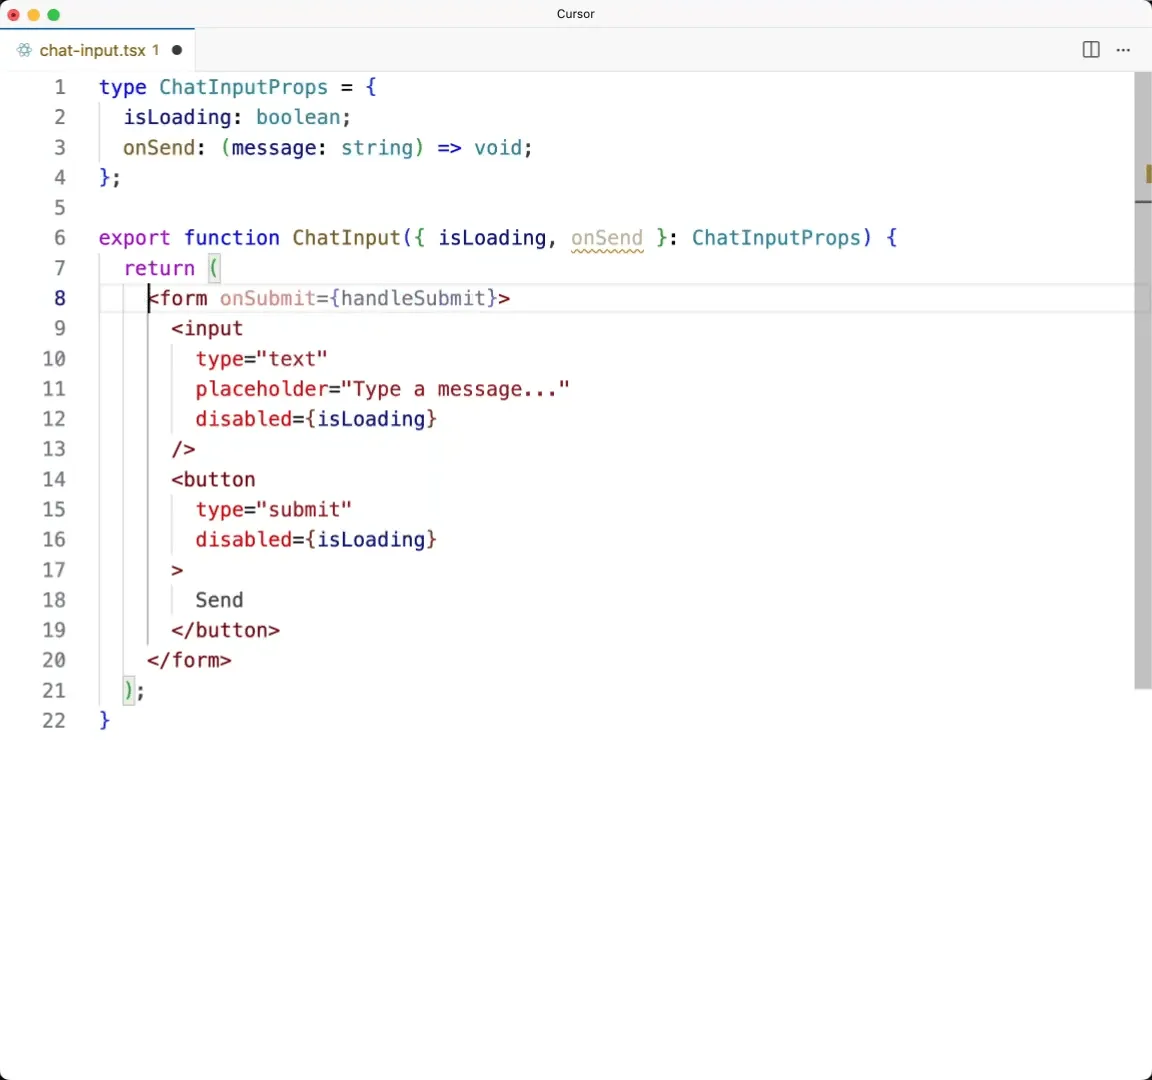Viewport: 1152px width, 1080px height.
Task: Click line number 8 in gutter
Action: tap(60, 298)
